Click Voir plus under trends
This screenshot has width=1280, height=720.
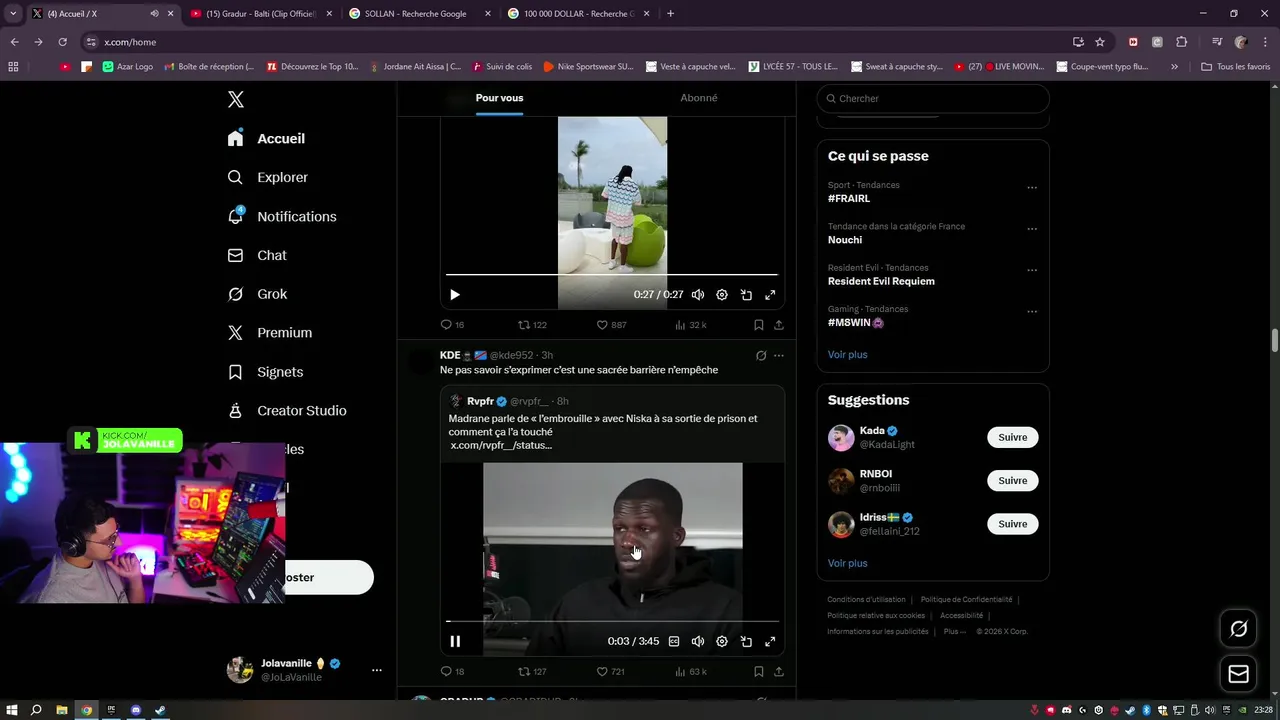pos(847,355)
